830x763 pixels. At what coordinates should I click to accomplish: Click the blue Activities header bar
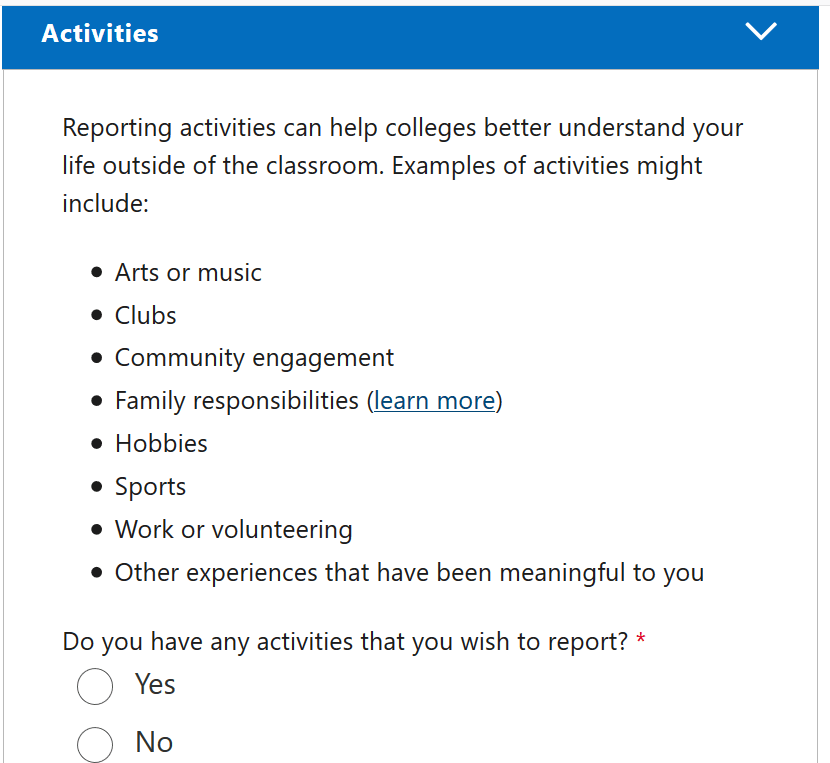[410, 38]
